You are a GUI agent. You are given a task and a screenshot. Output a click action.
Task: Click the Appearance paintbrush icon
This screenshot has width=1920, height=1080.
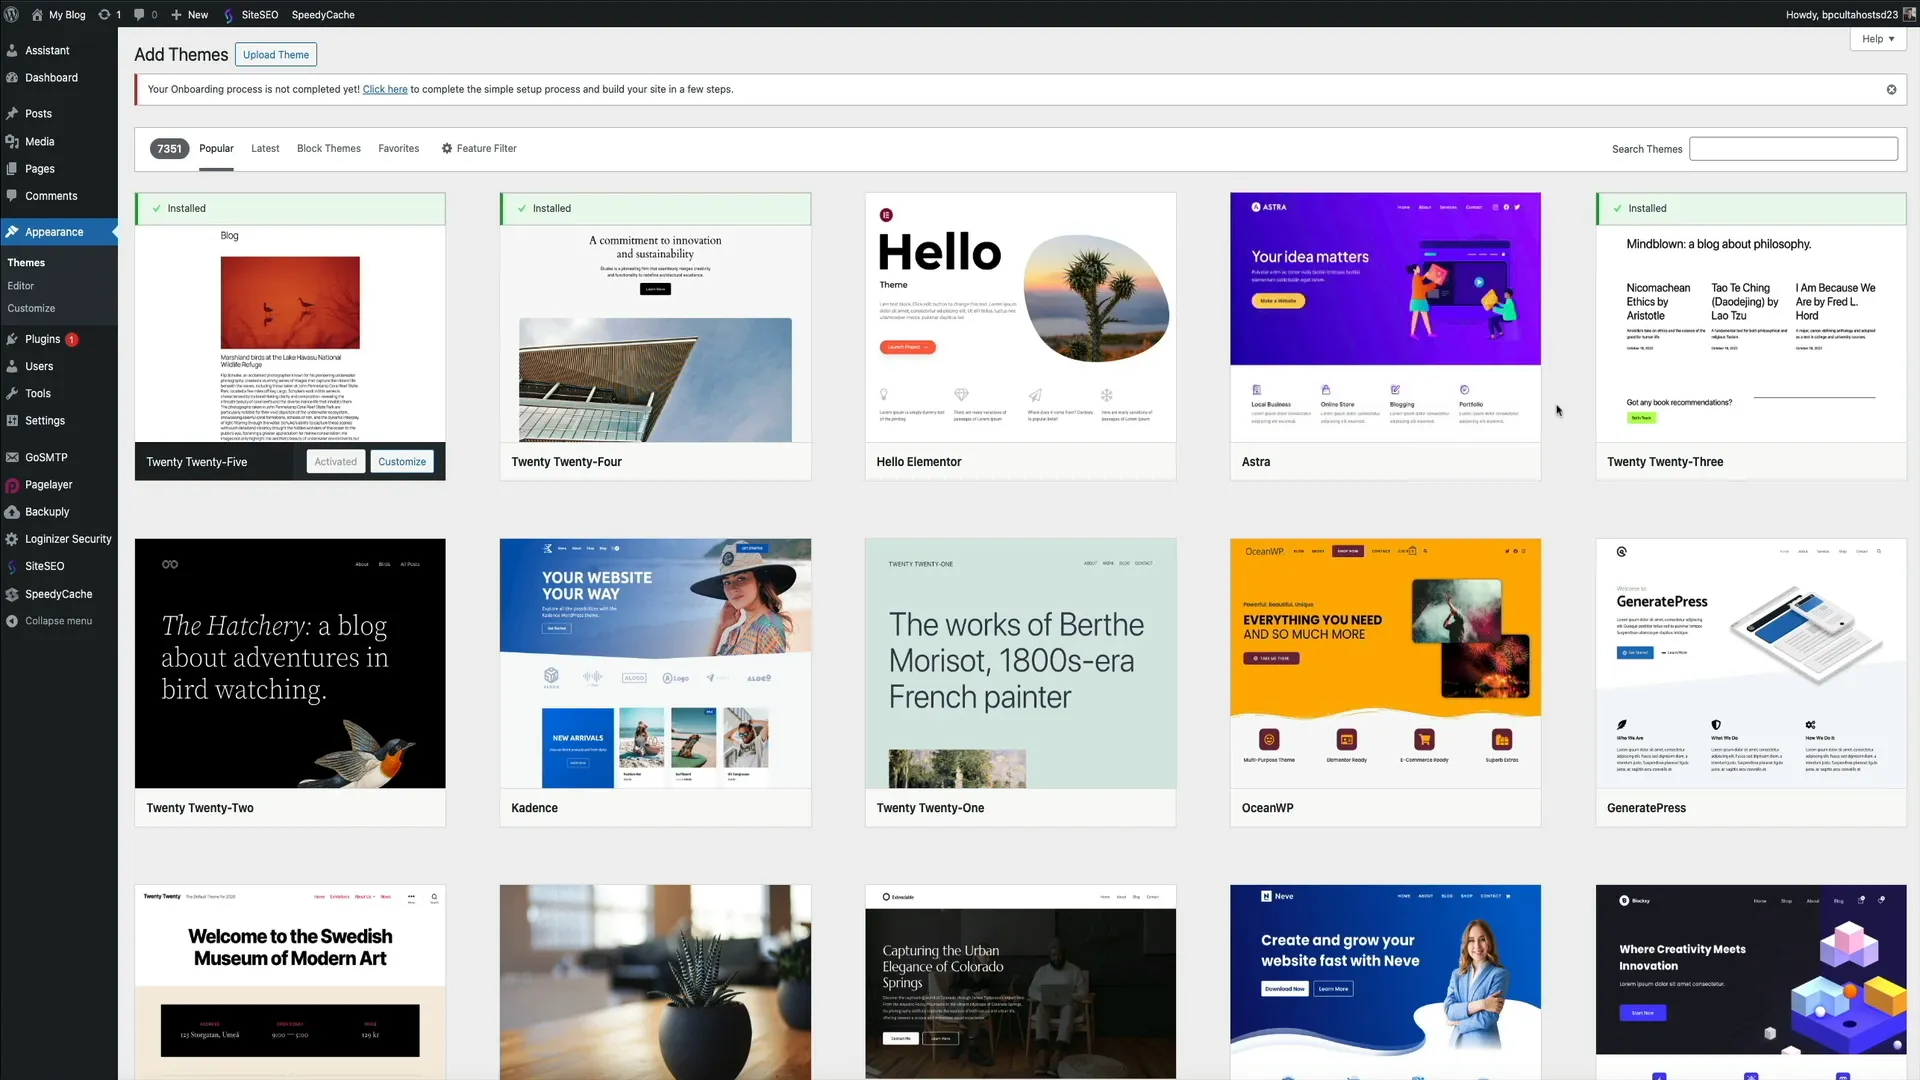[x=12, y=232]
